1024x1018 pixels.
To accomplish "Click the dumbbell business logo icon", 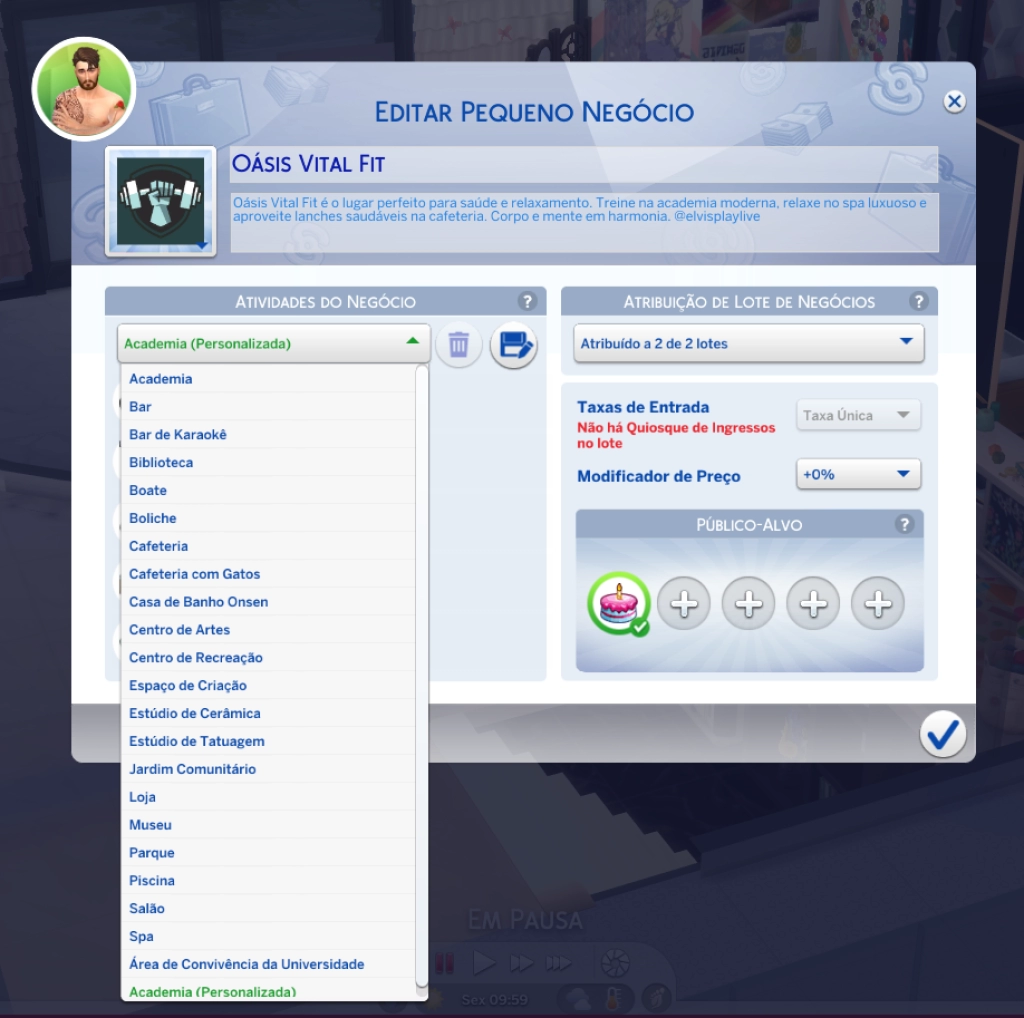I will (160, 201).
